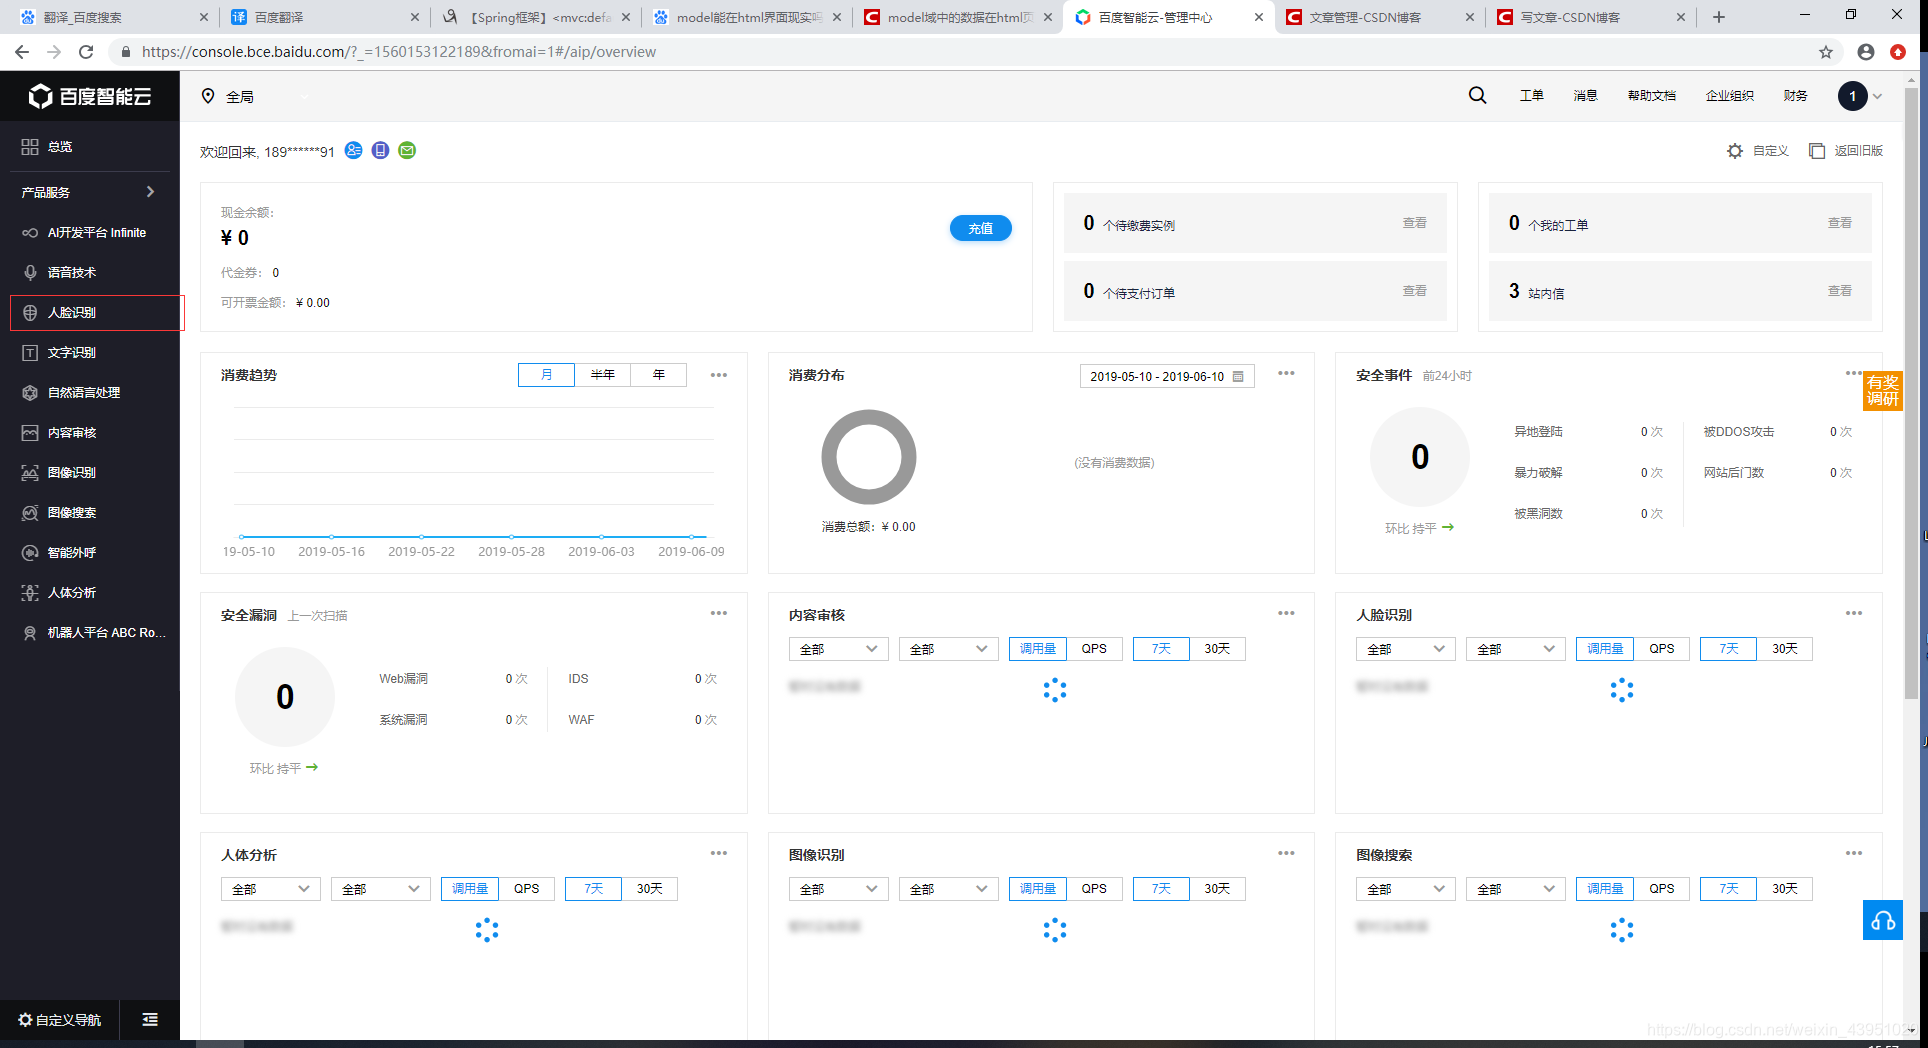Click the body analysis sidebar icon

(30, 592)
